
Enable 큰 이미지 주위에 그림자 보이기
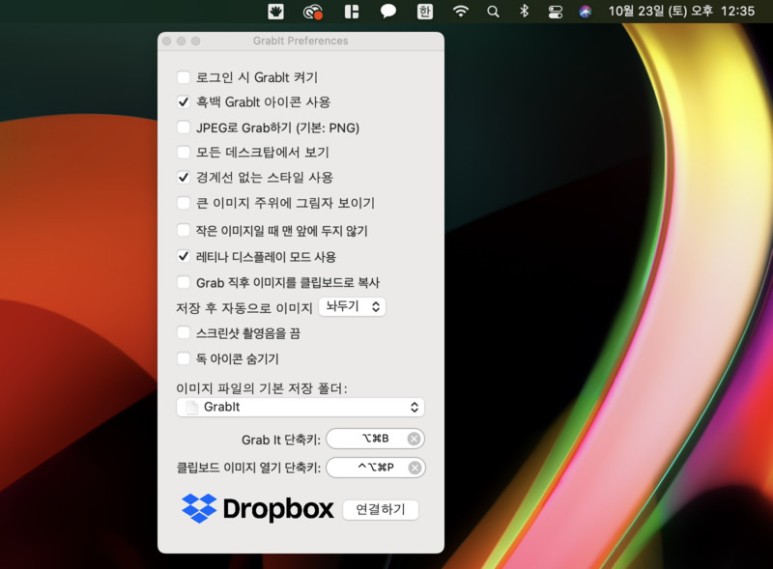click(x=183, y=203)
